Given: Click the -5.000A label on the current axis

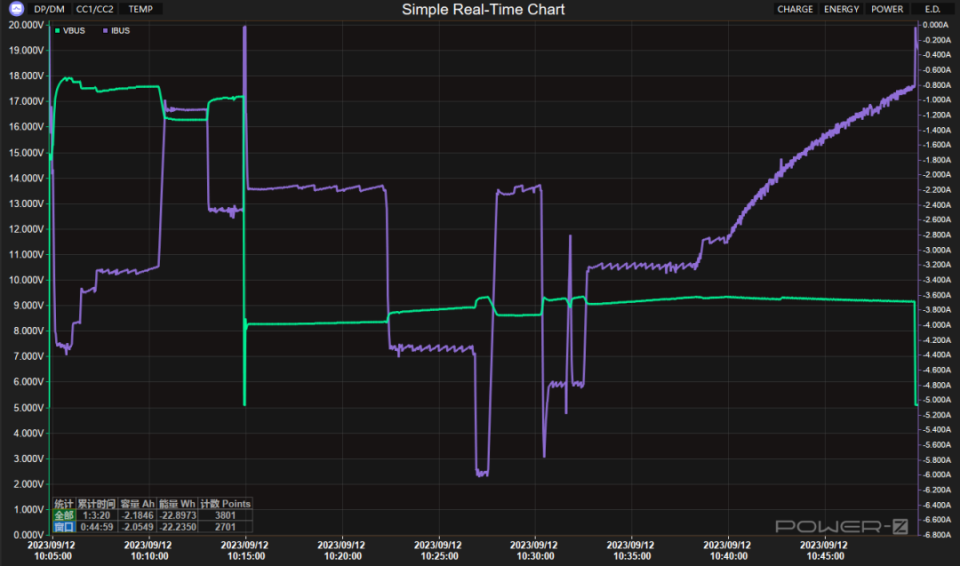Looking at the screenshot, I should pos(936,400).
